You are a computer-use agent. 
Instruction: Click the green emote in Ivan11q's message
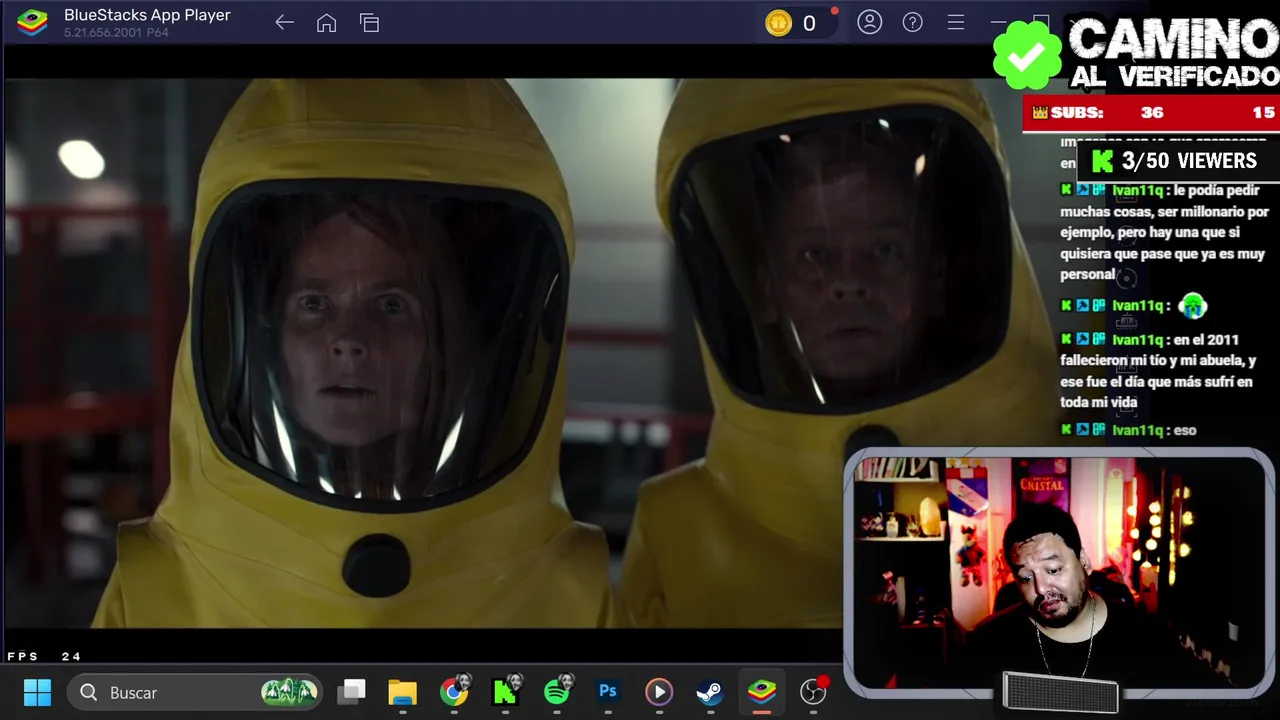pos(1193,305)
